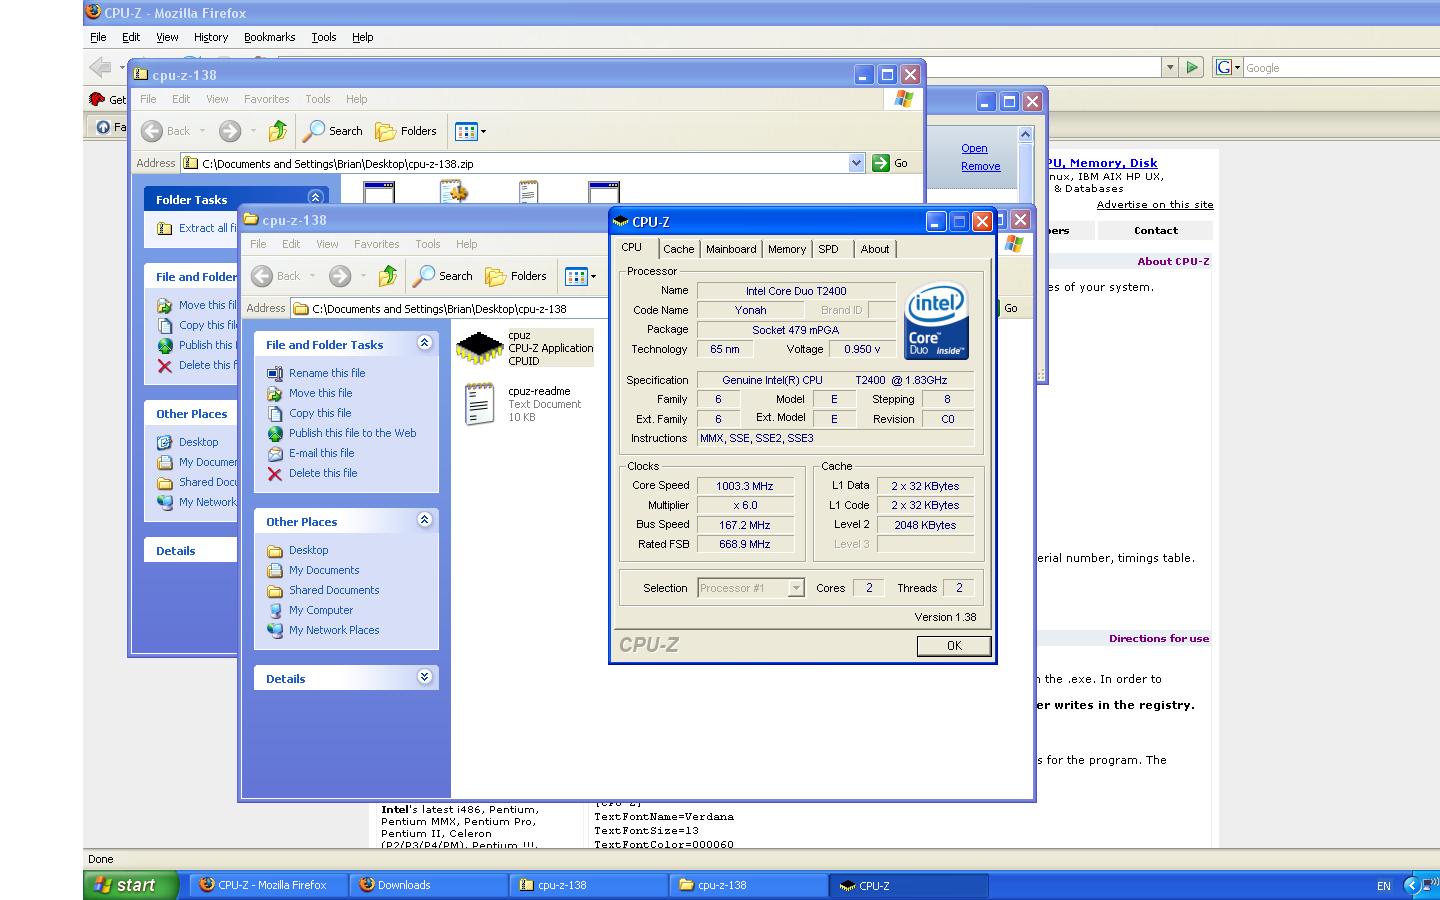The width and height of the screenshot is (1440, 900).
Task: Click Windows Start button
Action: click(131, 885)
